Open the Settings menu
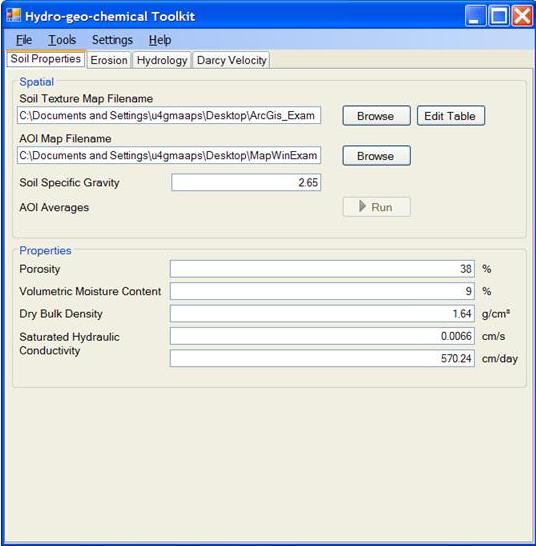The height and width of the screenshot is (546, 536). tap(112, 40)
